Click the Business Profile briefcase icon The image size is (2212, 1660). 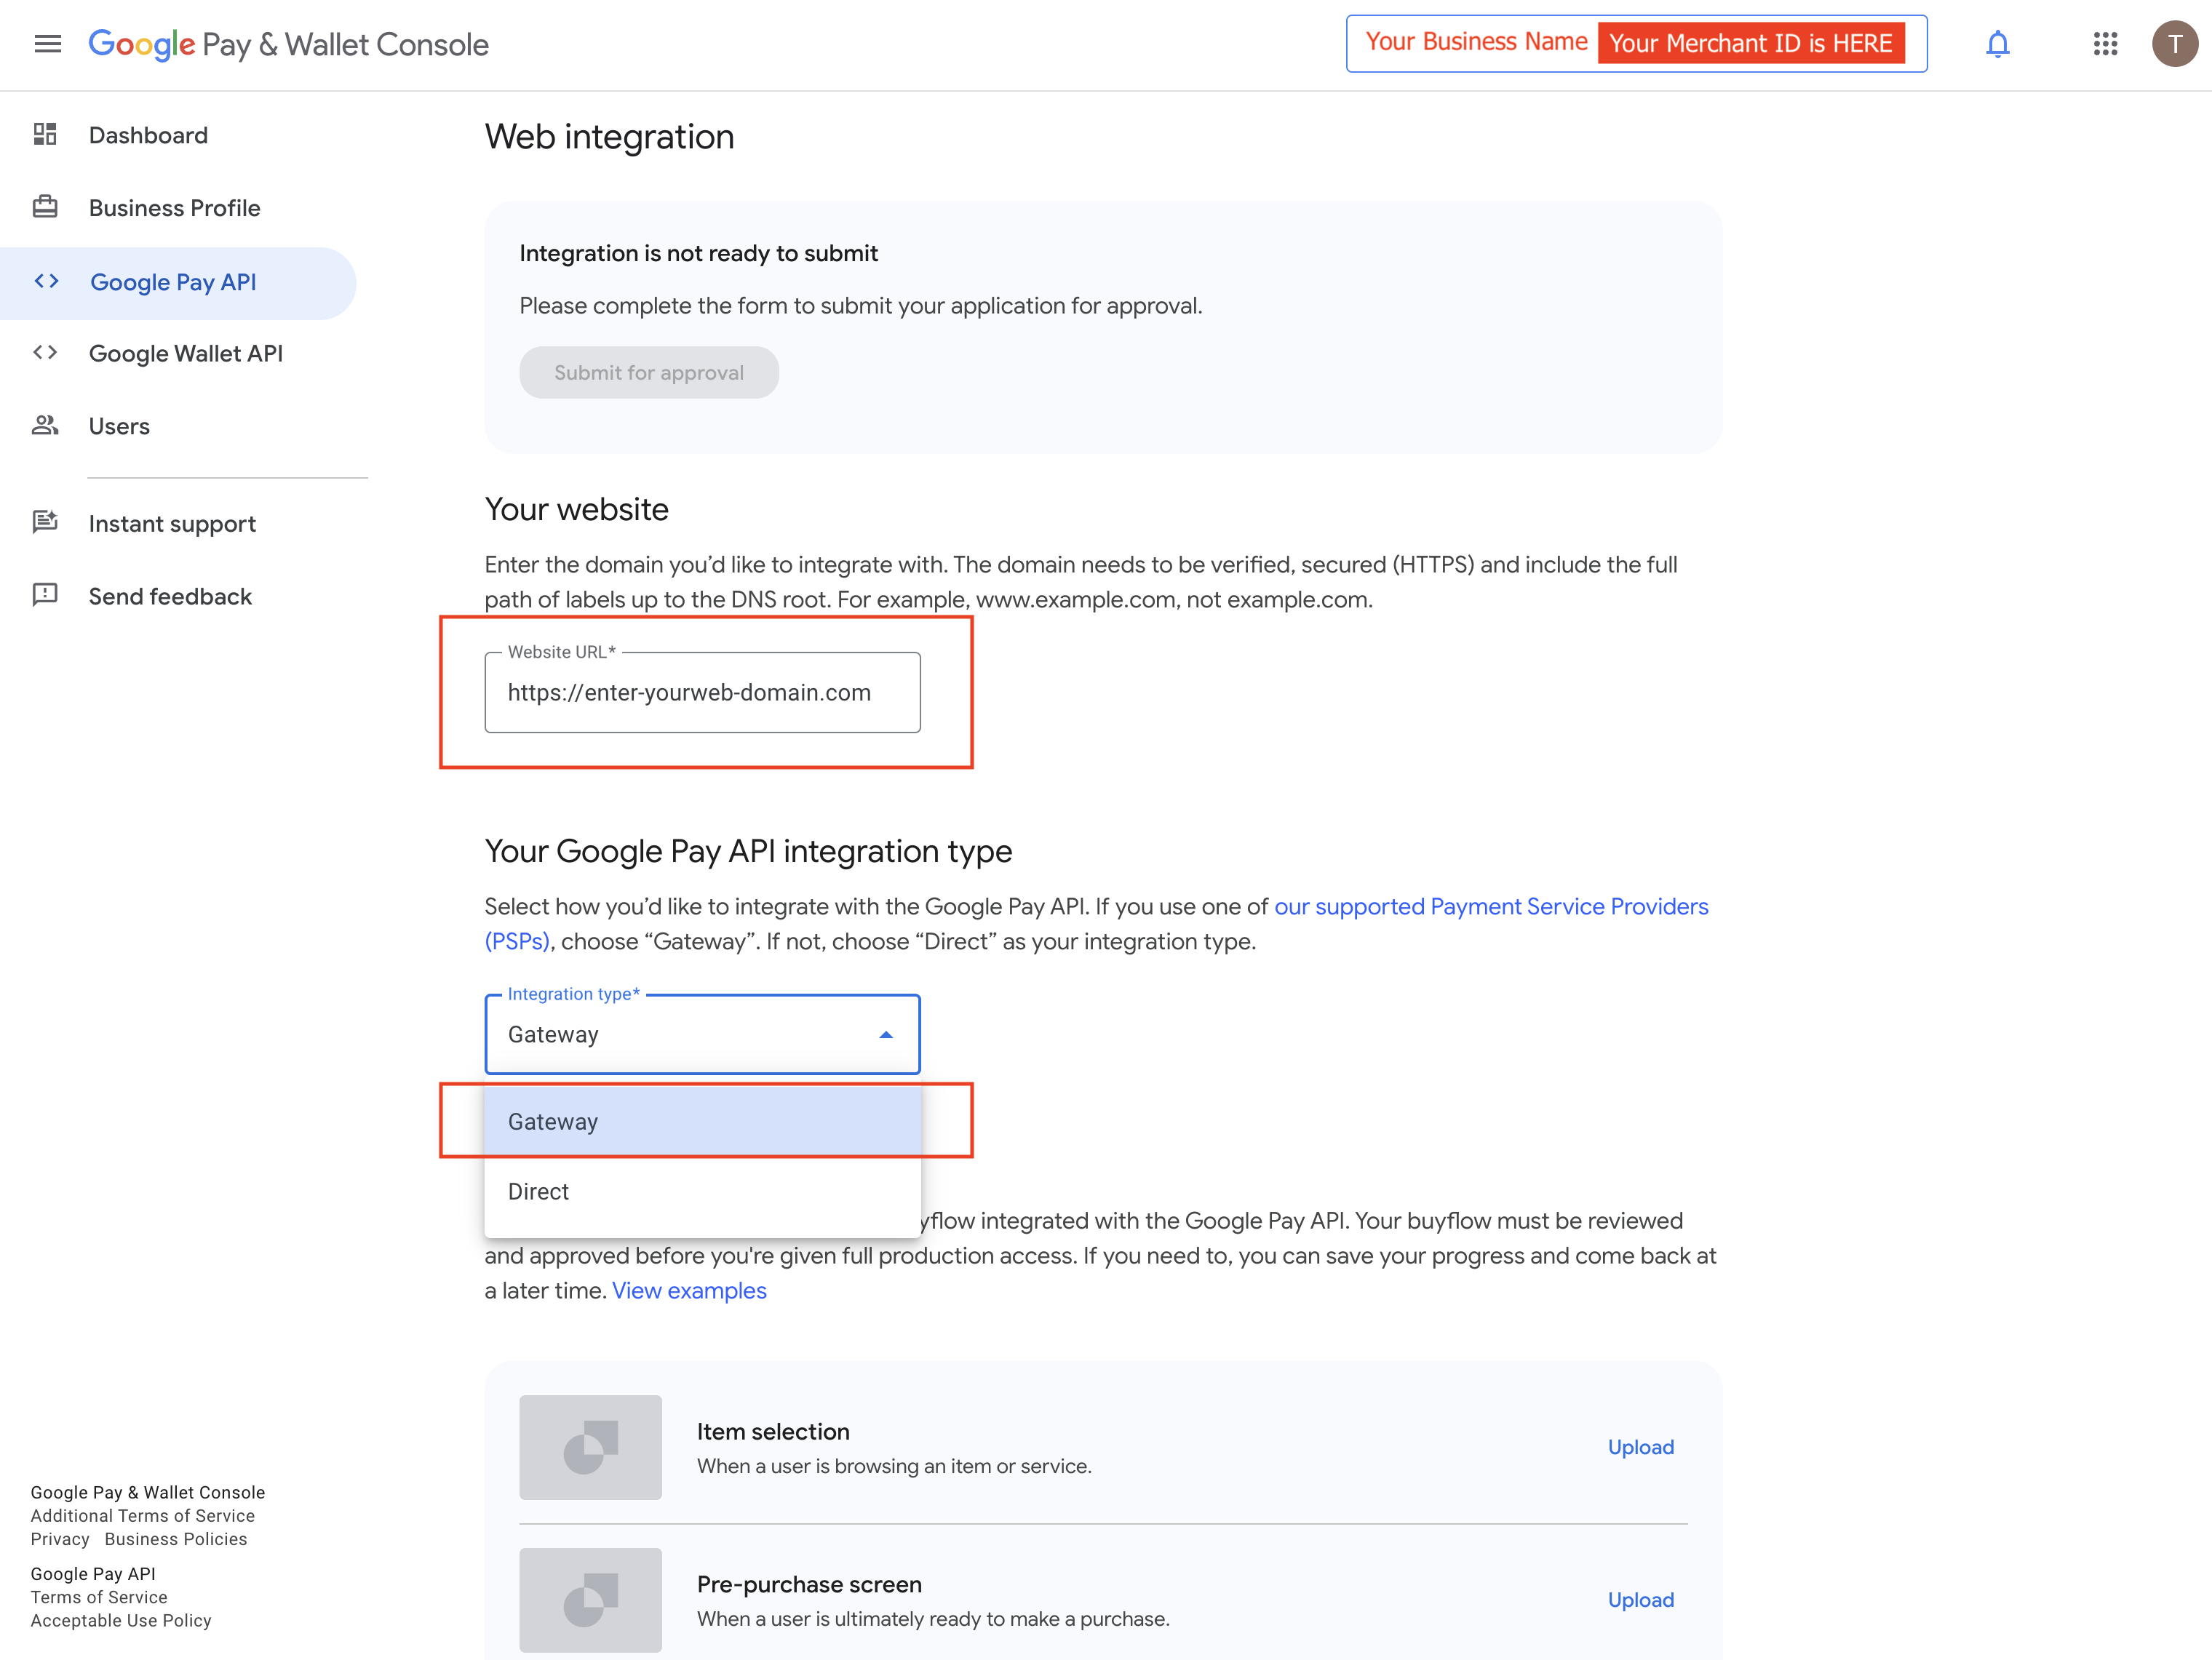coord(45,207)
